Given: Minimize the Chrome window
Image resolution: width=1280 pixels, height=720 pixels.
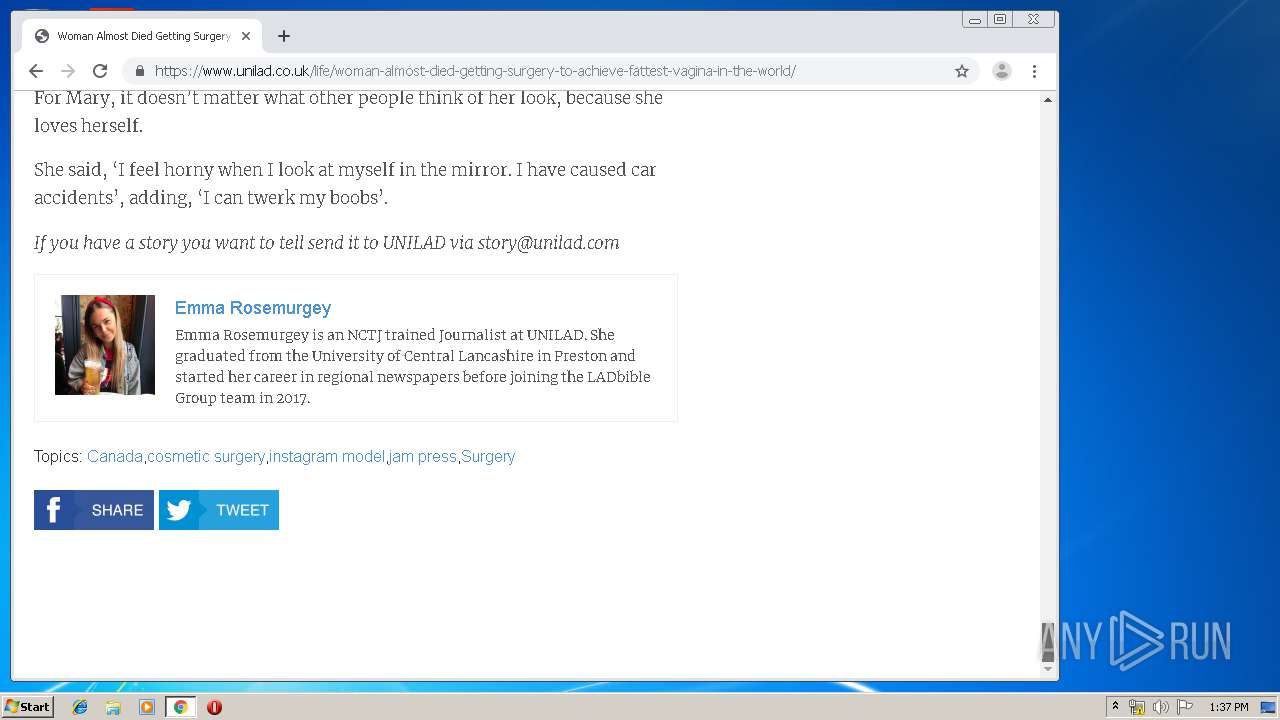Looking at the screenshot, I should [975, 19].
